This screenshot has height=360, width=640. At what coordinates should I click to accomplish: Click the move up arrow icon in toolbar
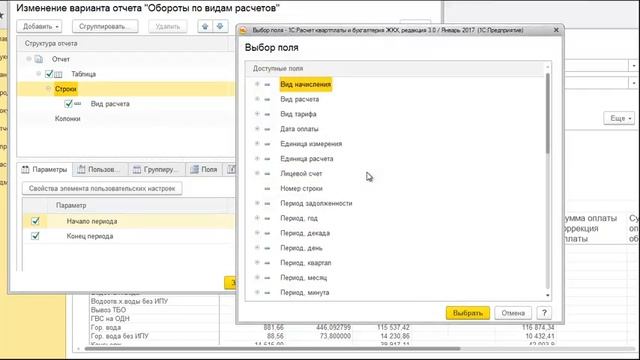click(x=205, y=27)
